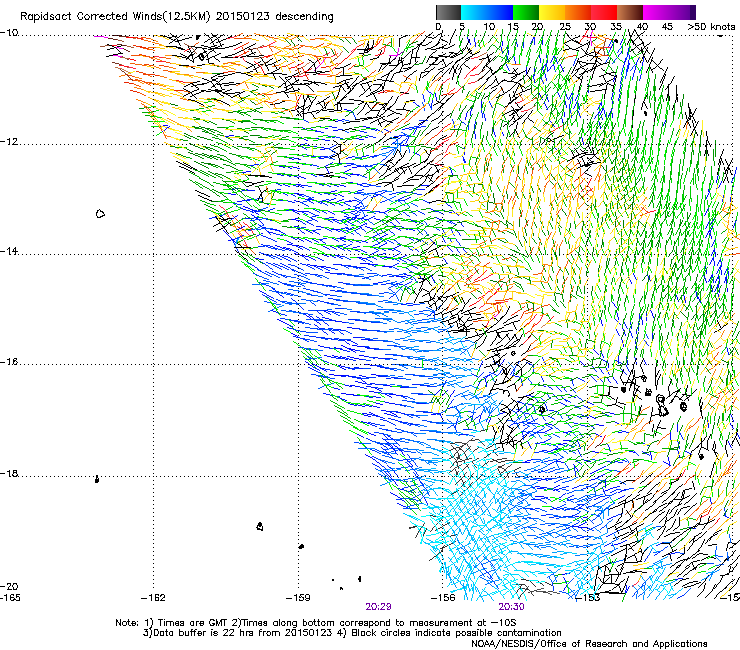Click the '40' legend scale label
The width and height of the screenshot is (740, 650).
[x=642, y=27]
